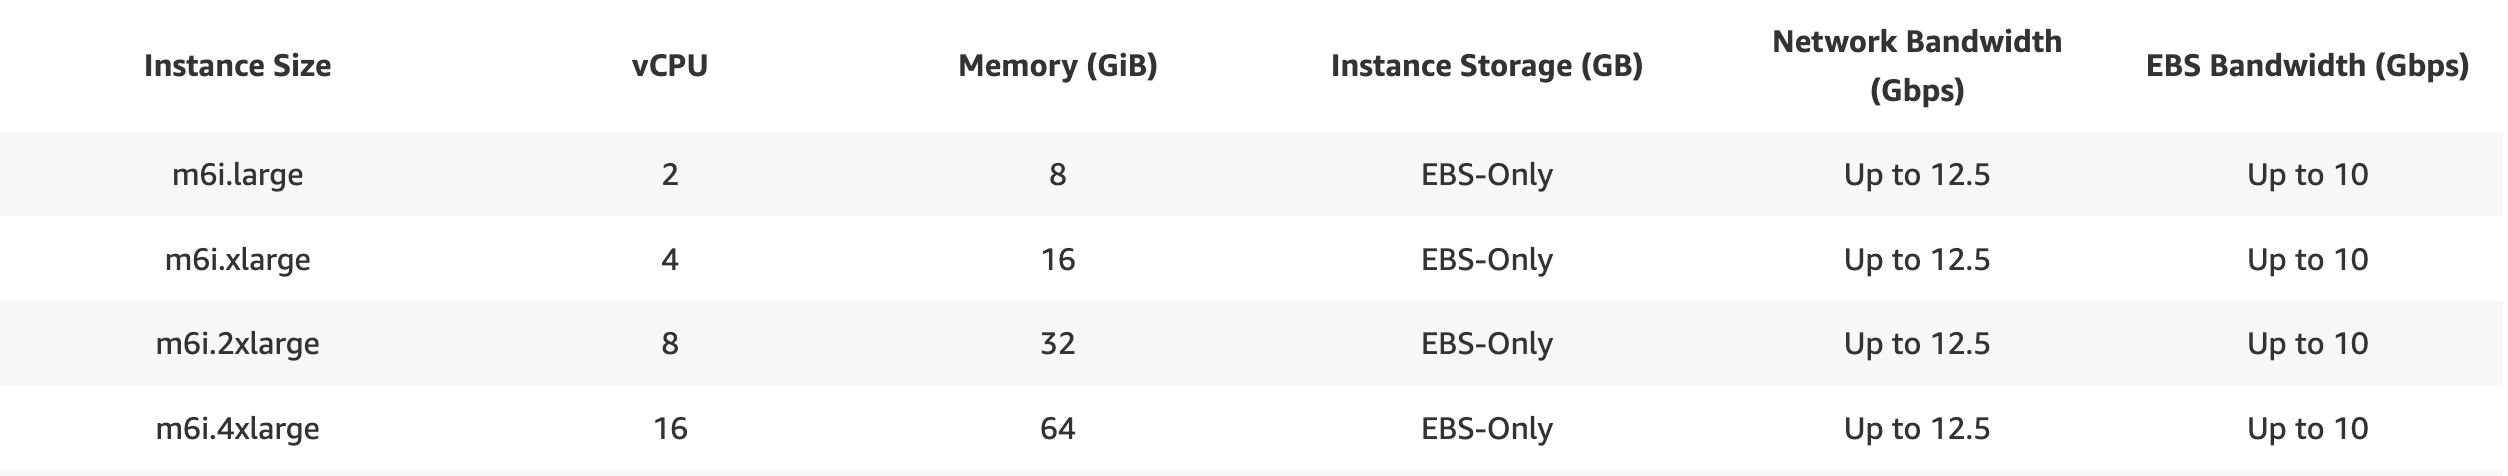Click Up to 12.5 in m6i.large row
This screenshot has height=476, width=2508.
pos(1916,175)
